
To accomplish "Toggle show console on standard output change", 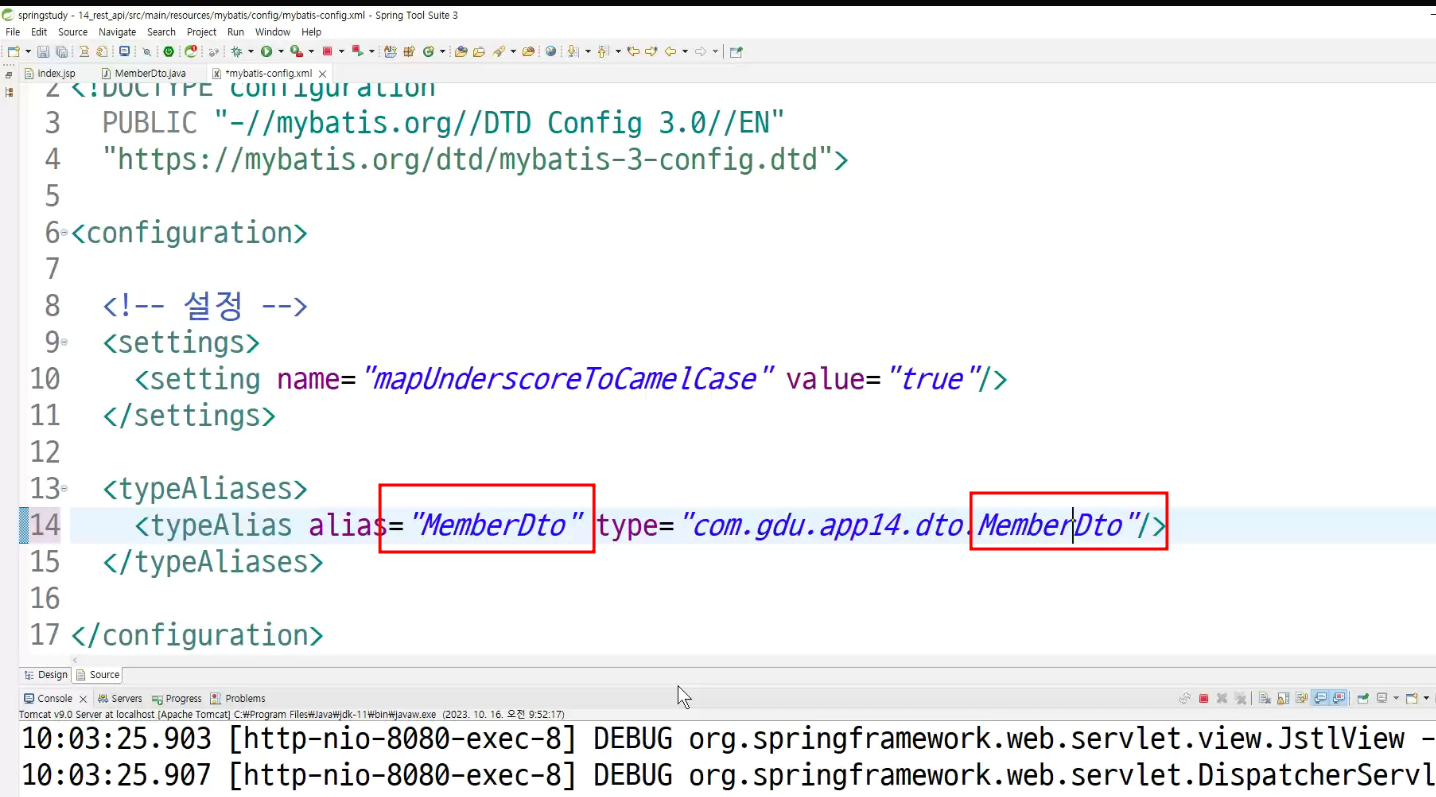I will [1320, 699].
